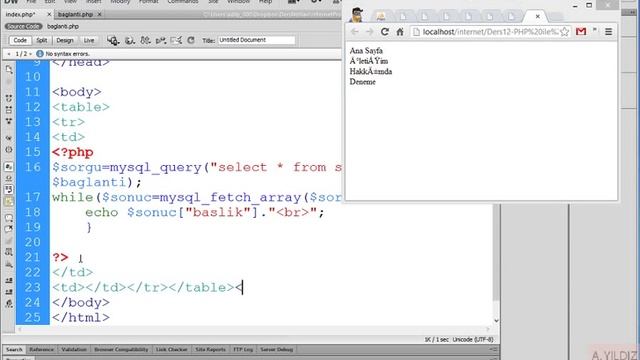
Task: Switch to Design view
Action: (x=64, y=40)
